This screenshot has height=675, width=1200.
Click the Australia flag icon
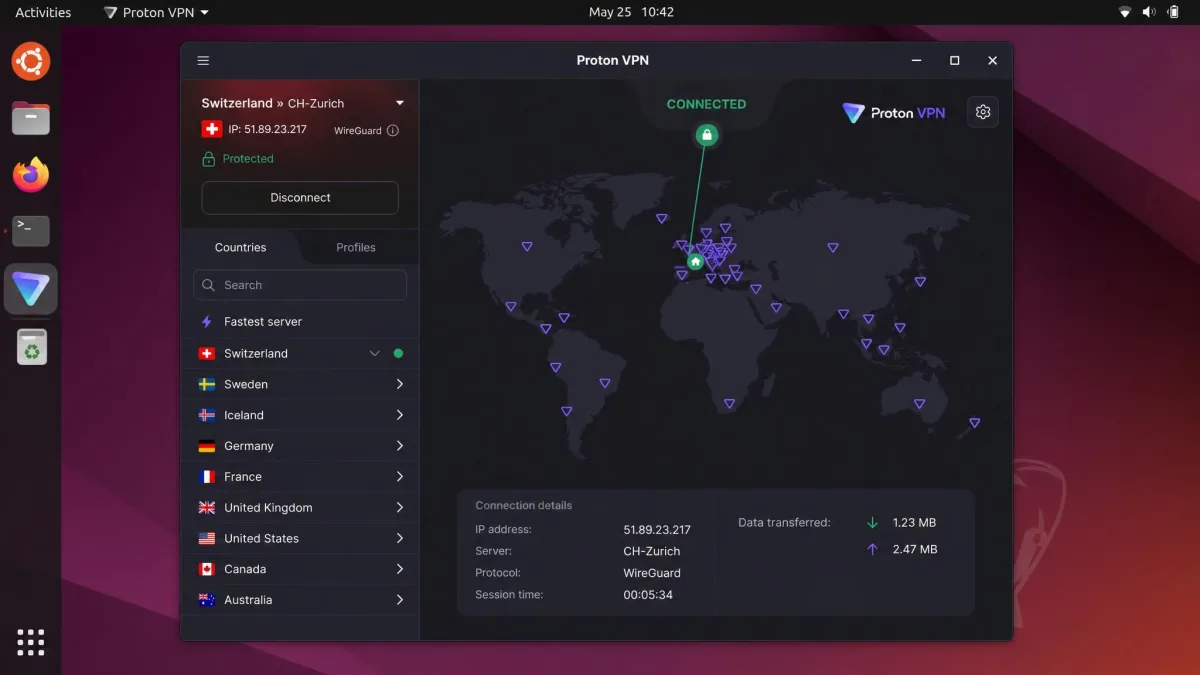(207, 600)
